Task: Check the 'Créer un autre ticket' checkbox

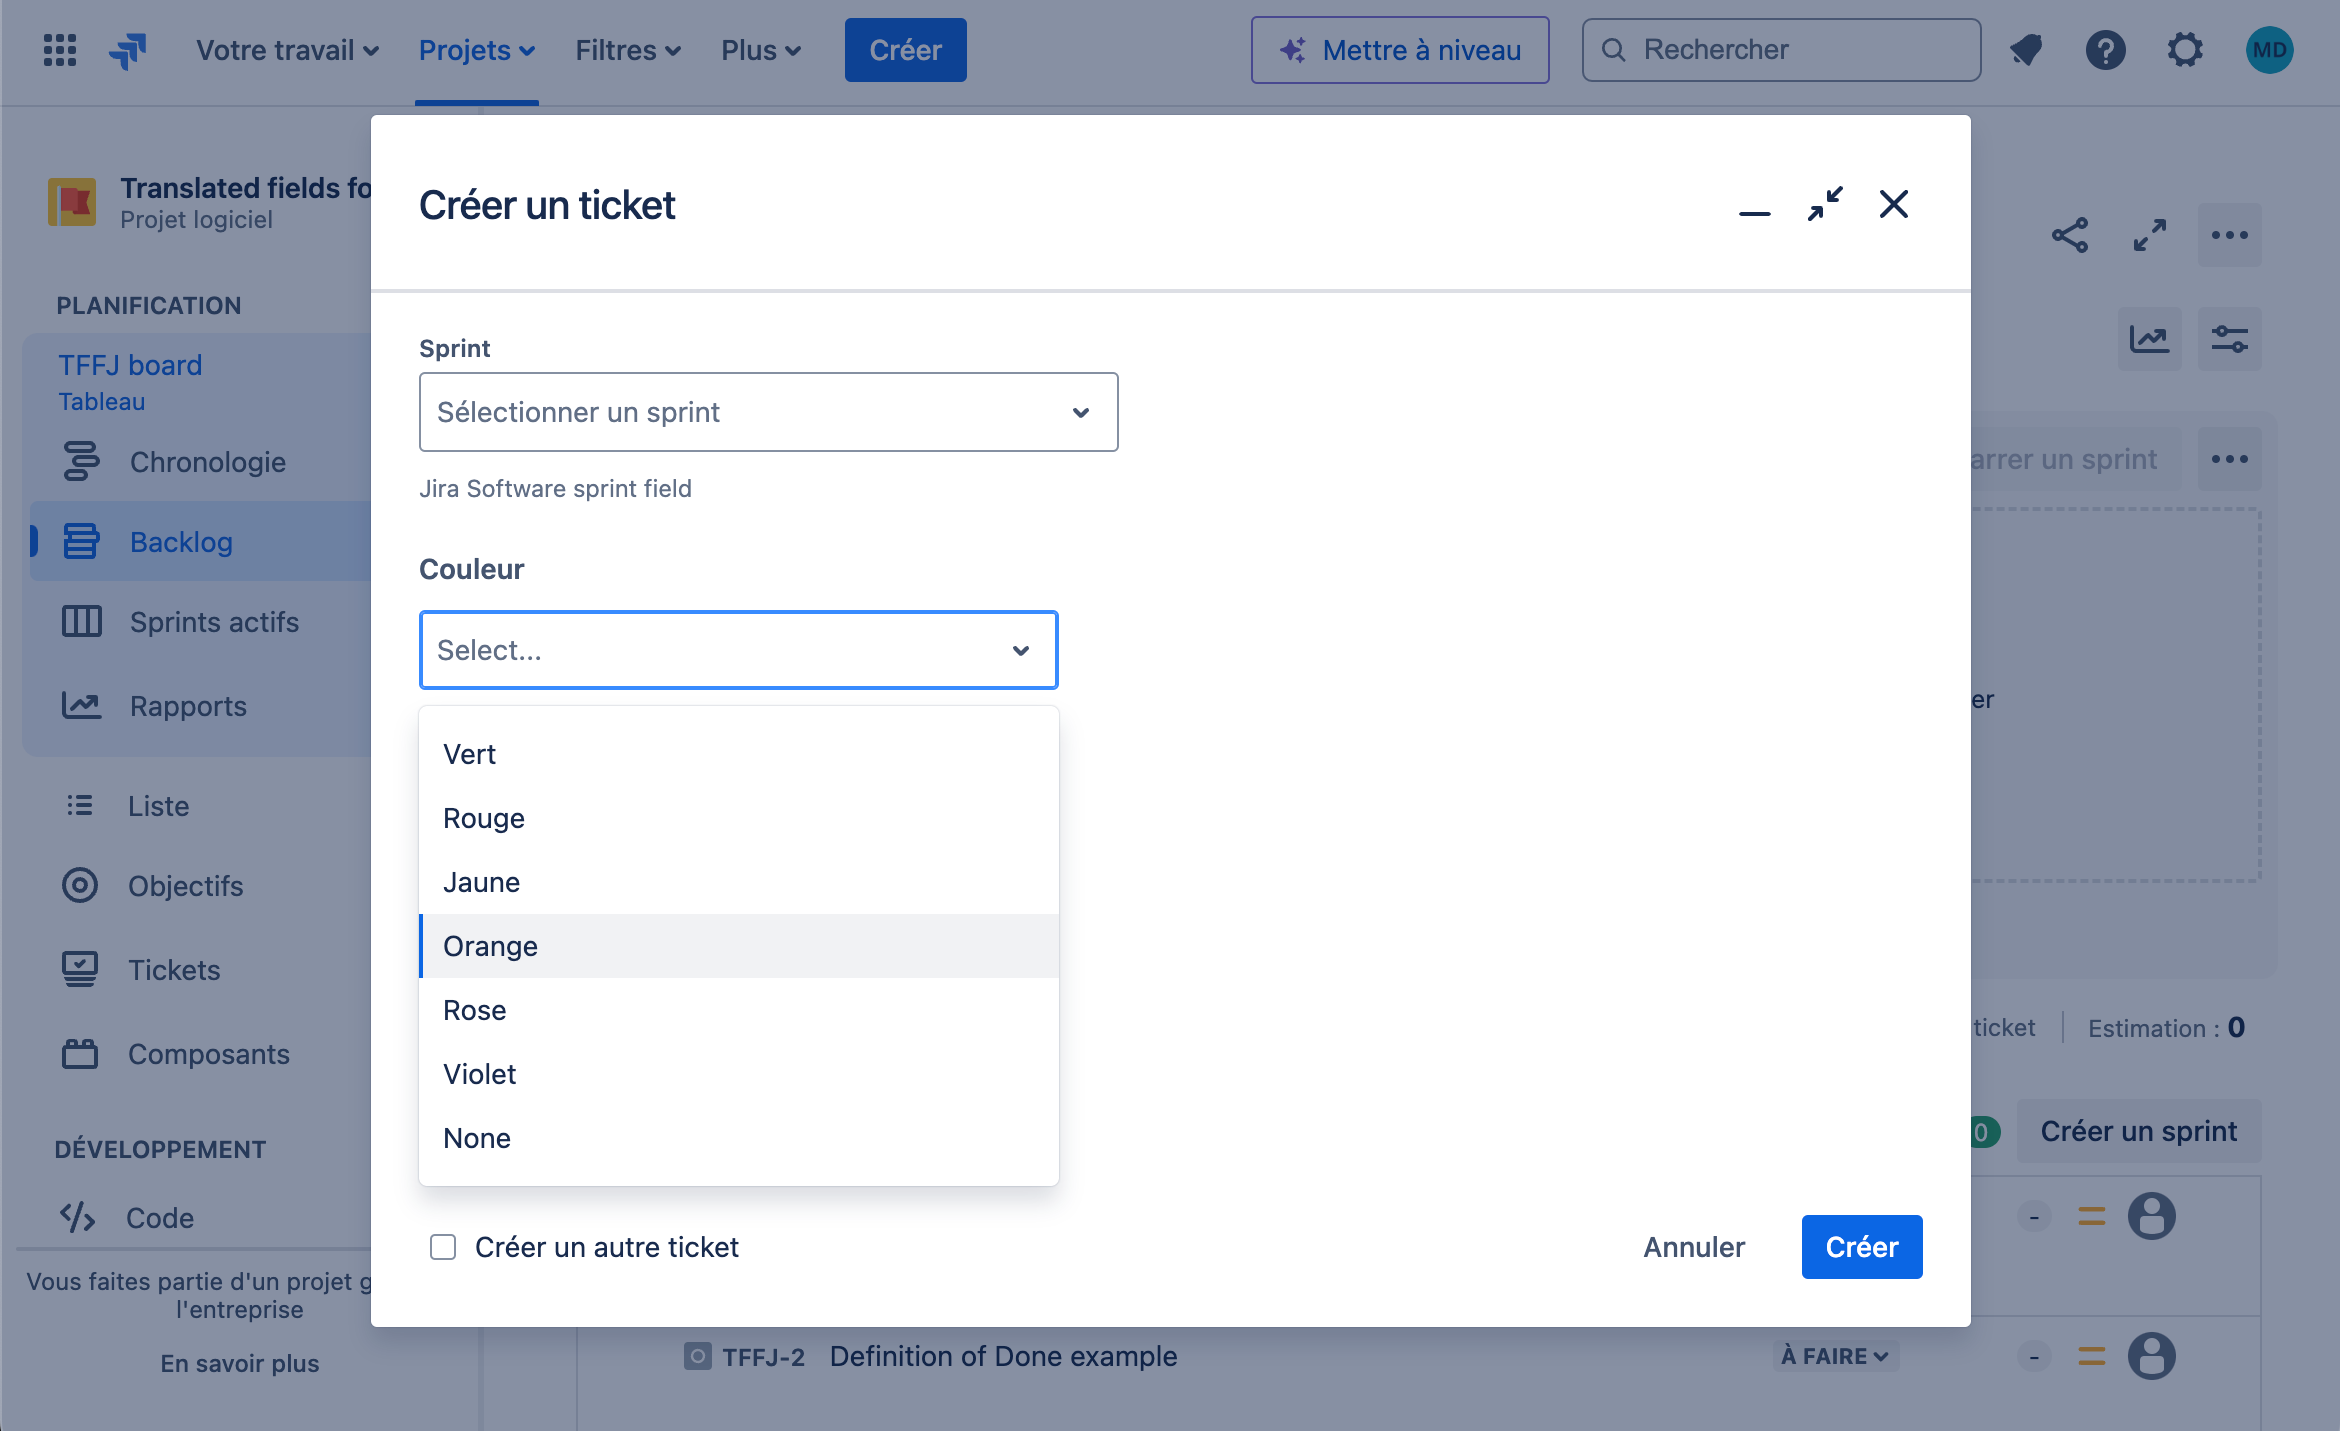Action: (443, 1247)
